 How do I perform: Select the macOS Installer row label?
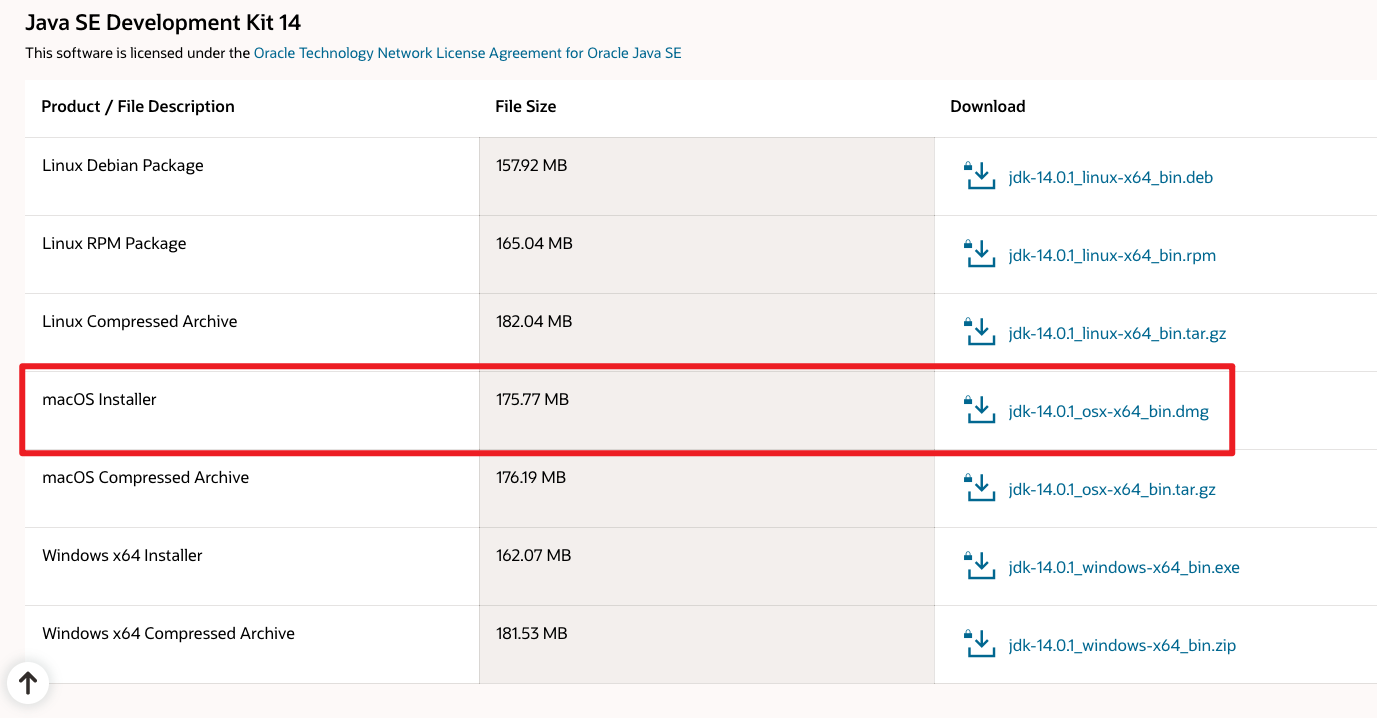(x=99, y=399)
